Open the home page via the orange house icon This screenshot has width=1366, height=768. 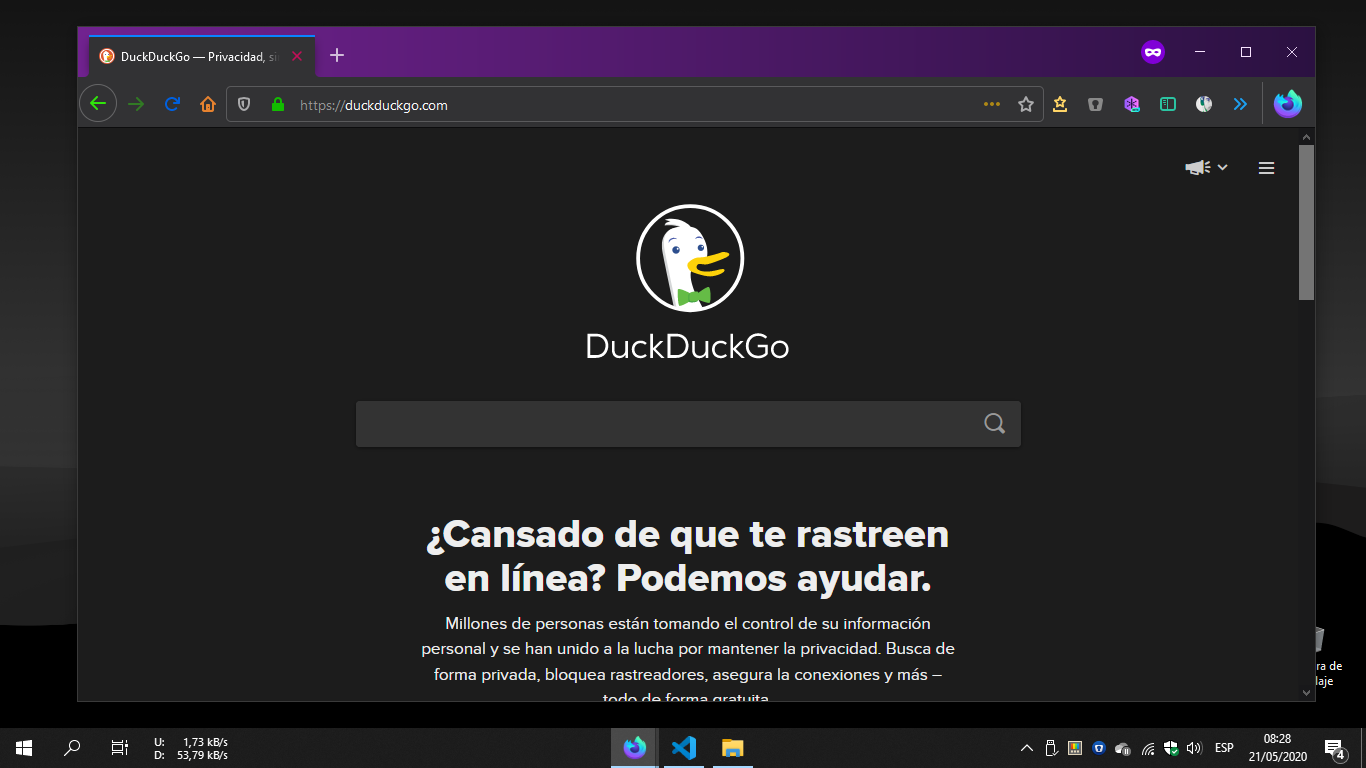(x=208, y=104)
